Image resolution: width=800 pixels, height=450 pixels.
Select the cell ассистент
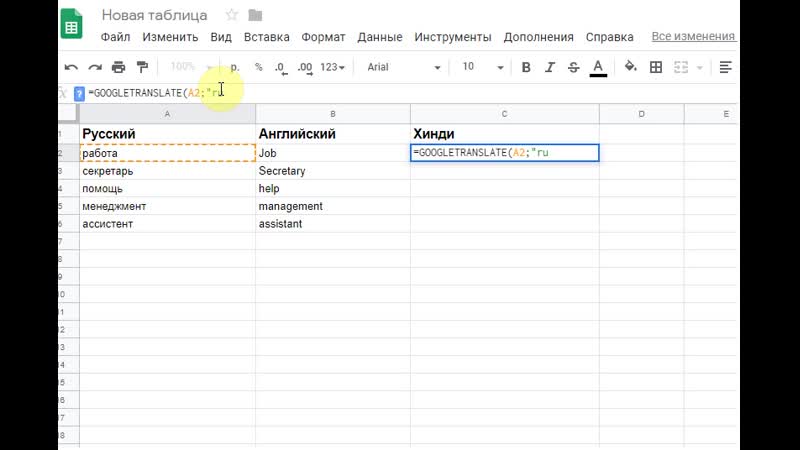(167, 224)
